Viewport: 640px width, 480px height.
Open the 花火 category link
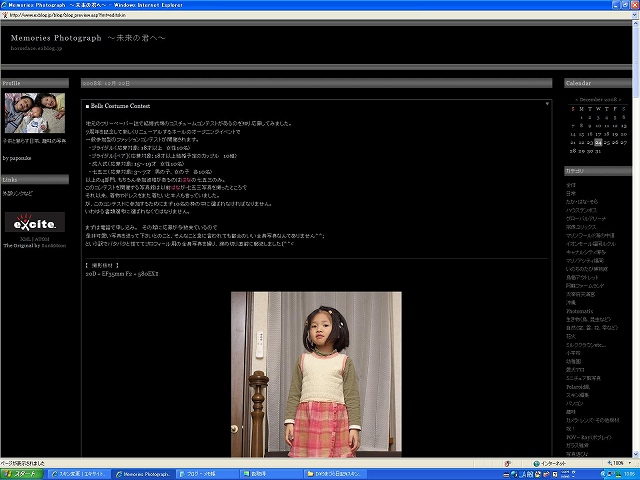[x=571, y=336]
